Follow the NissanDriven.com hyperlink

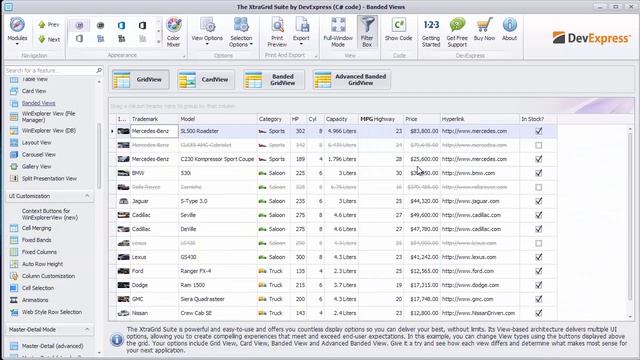pos(478,313)
